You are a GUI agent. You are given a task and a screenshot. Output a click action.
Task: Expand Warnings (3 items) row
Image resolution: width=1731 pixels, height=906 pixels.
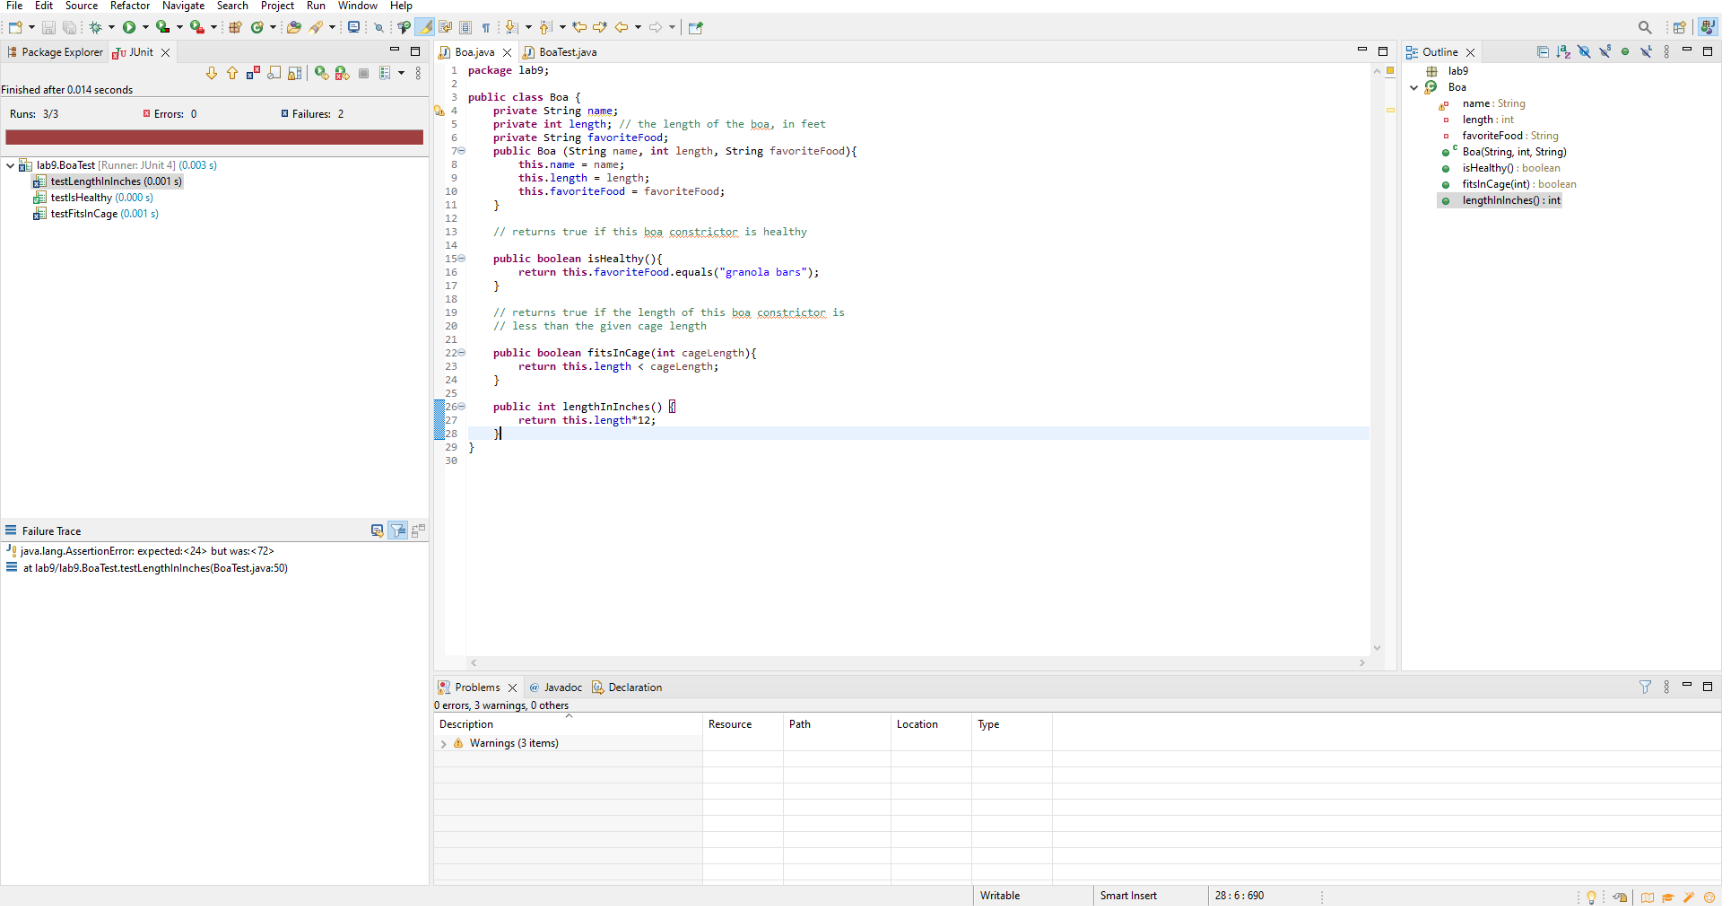(443, 744)
